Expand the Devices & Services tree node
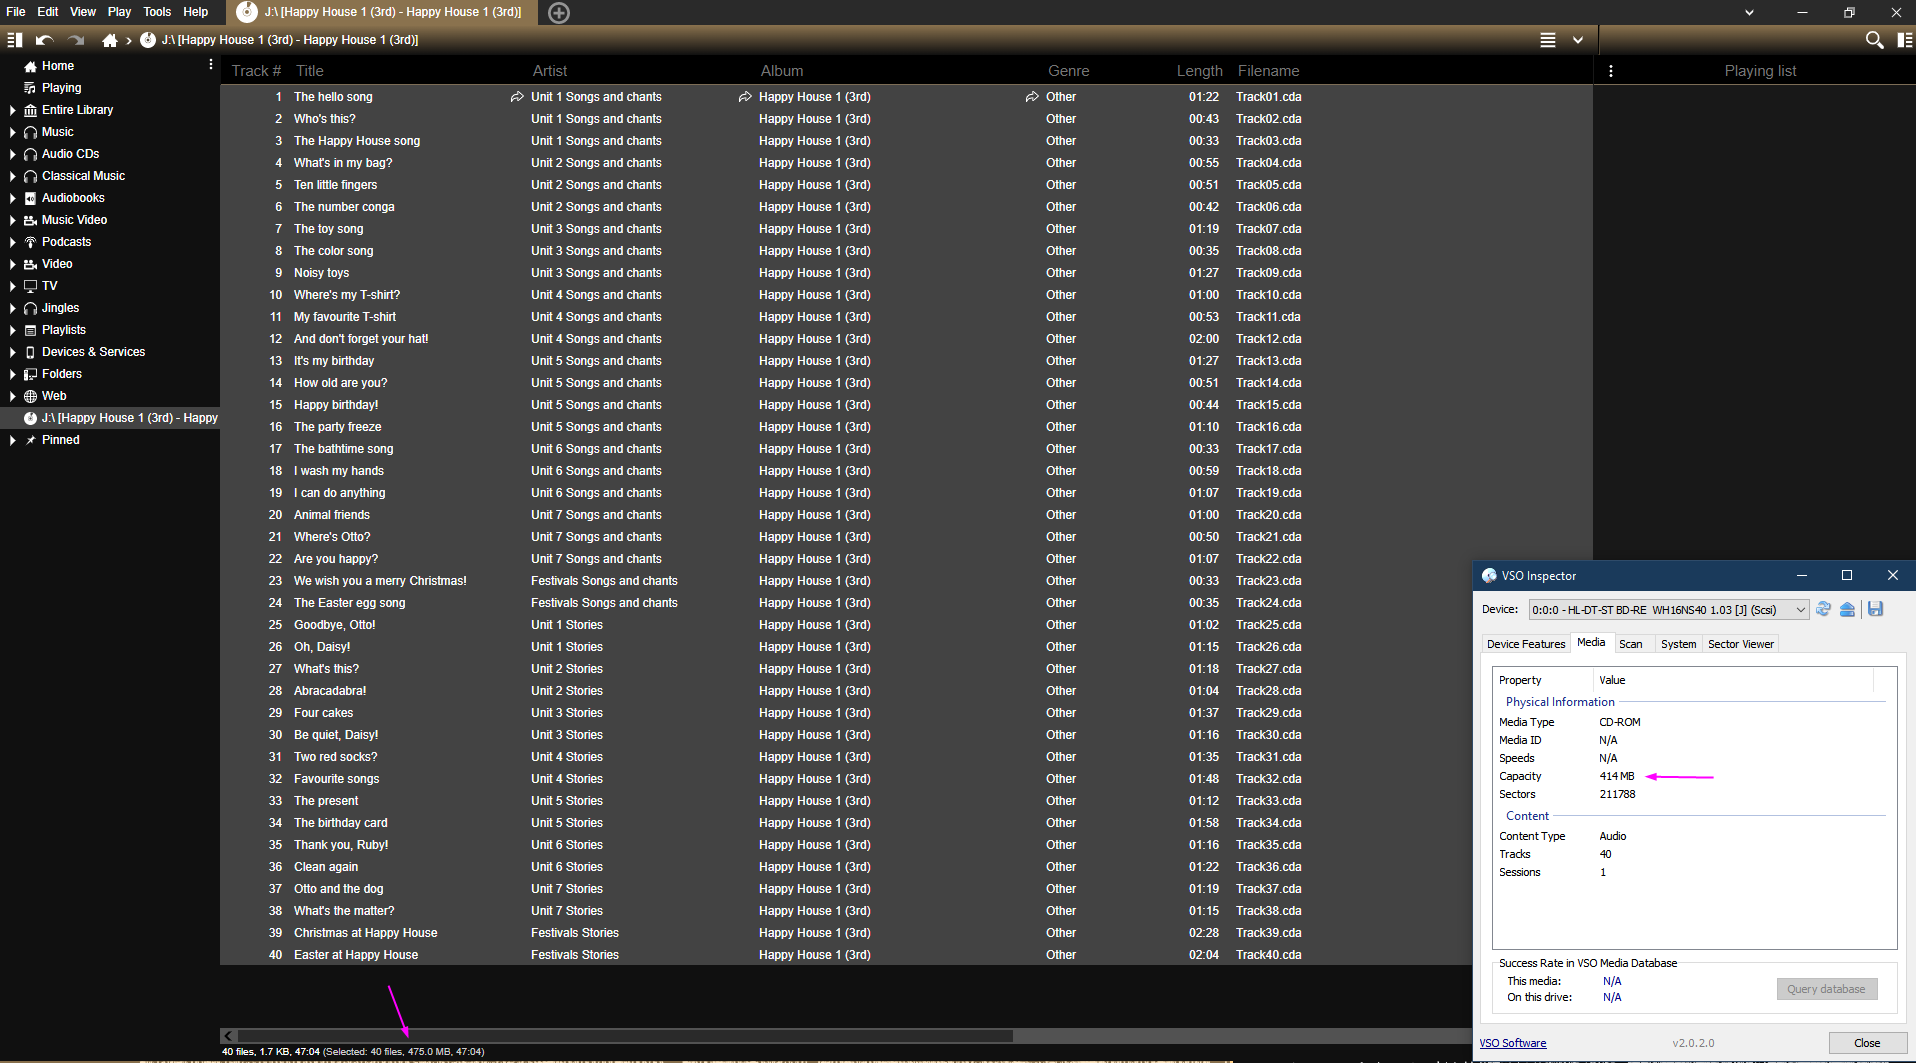Viewport: 1916px width, 1063px height. 12,352
